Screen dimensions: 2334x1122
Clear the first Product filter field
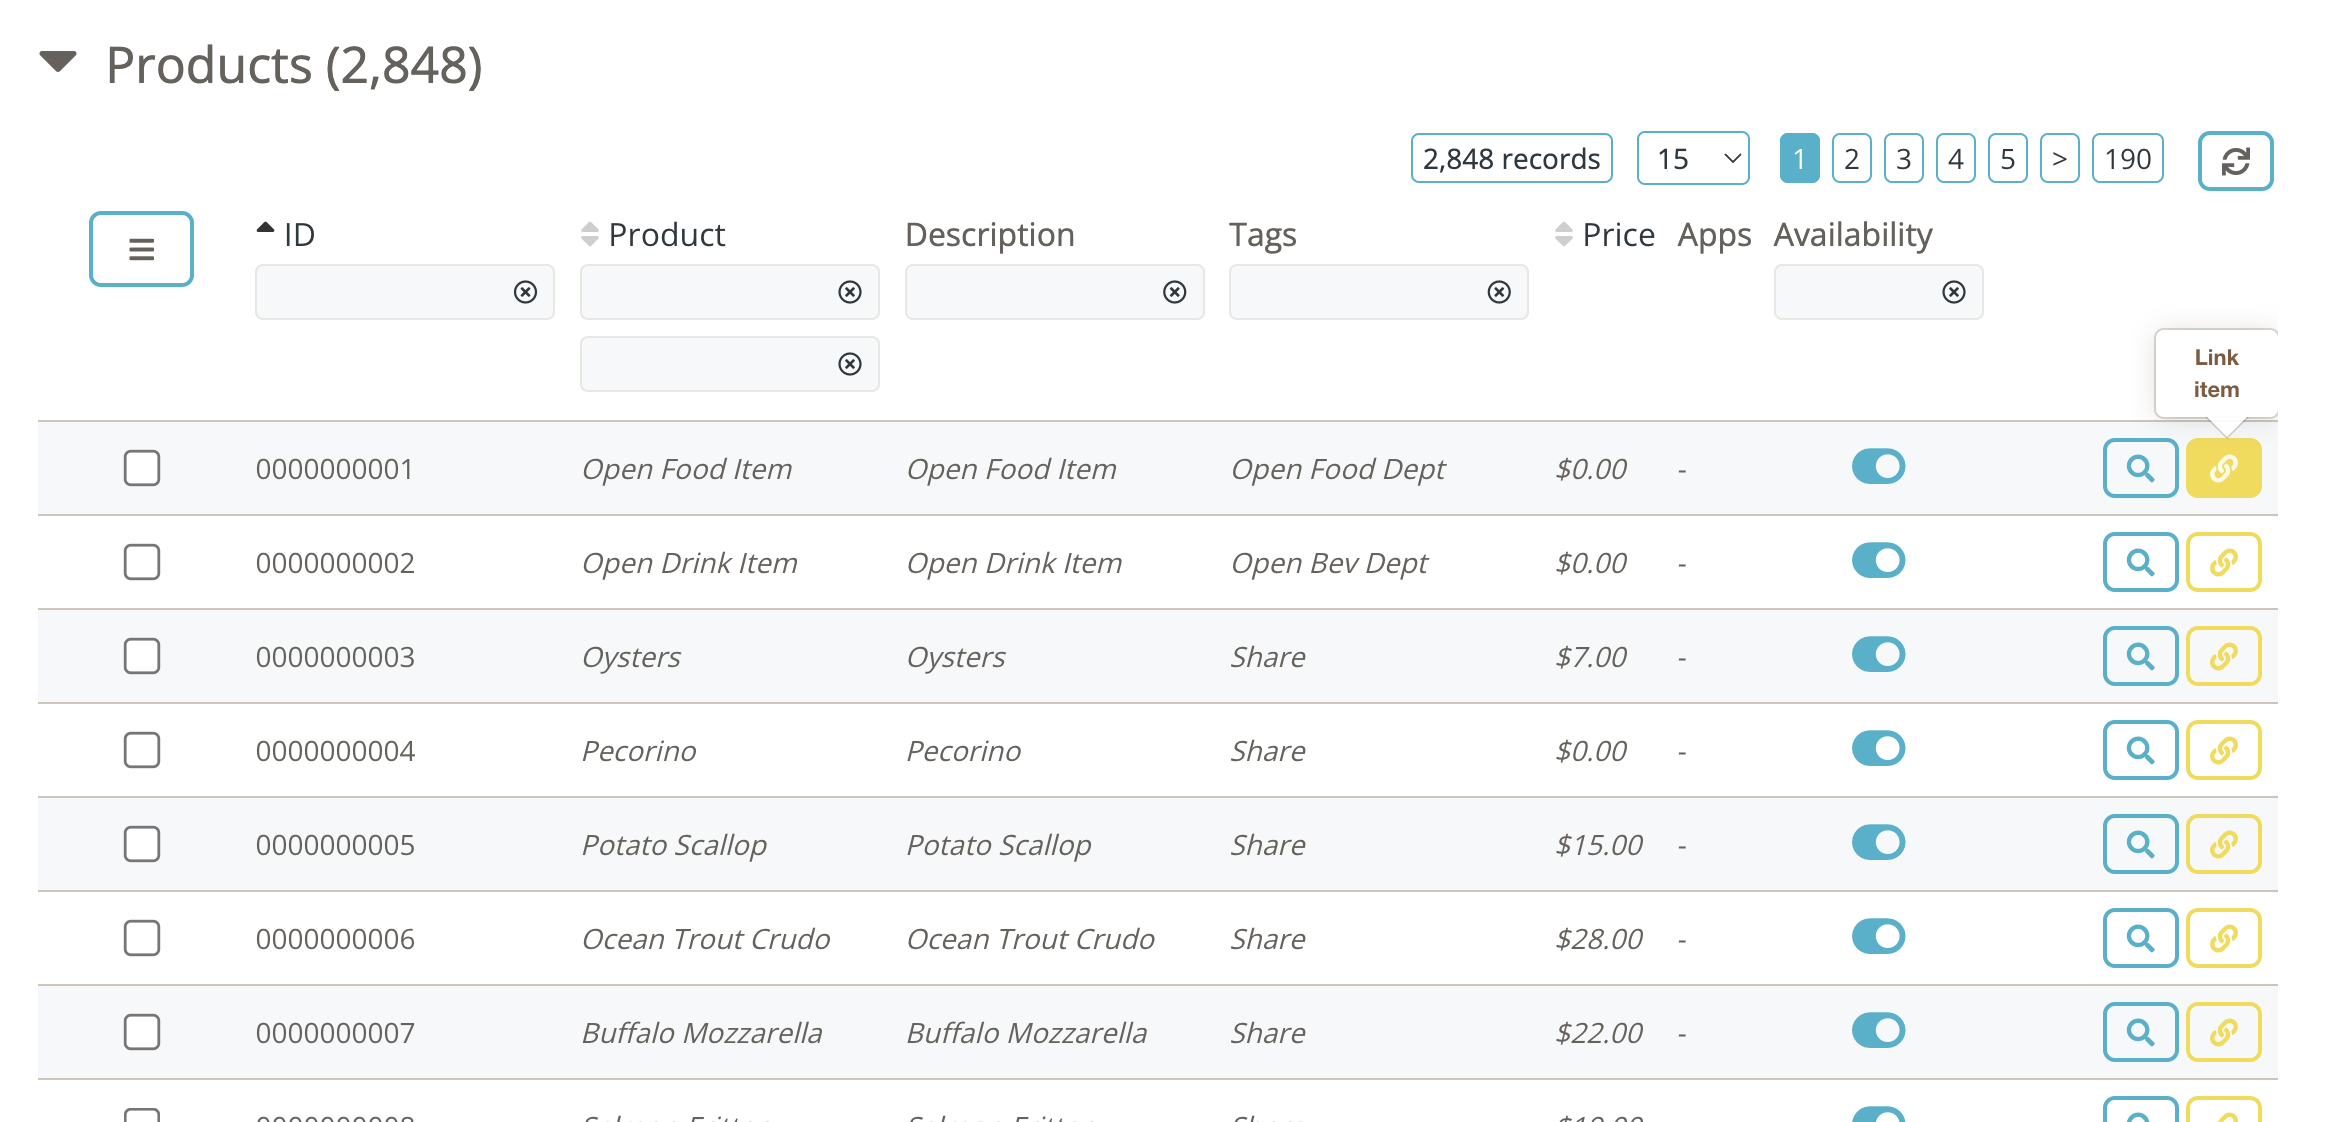850,292
